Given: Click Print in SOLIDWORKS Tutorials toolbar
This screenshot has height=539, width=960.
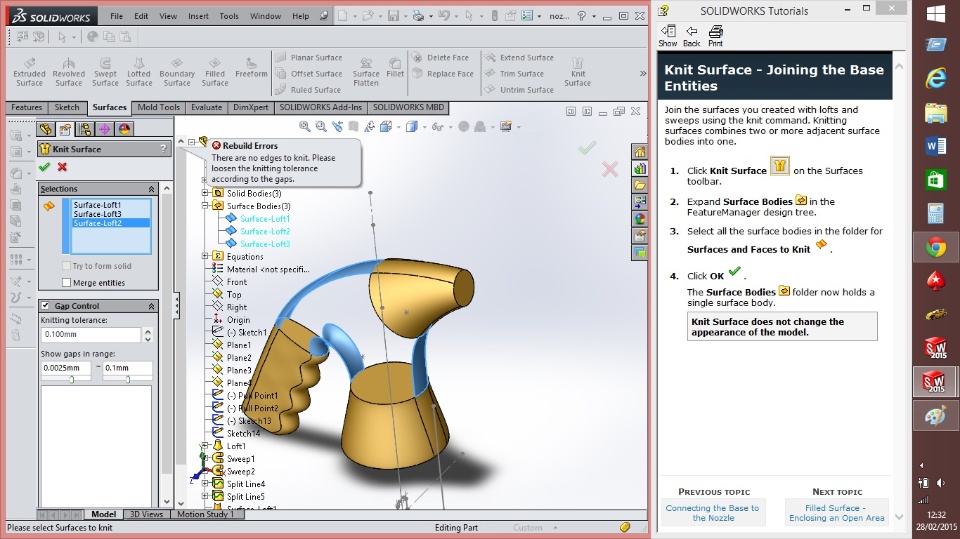Looking at the screenshot, I should pos(715,36).
